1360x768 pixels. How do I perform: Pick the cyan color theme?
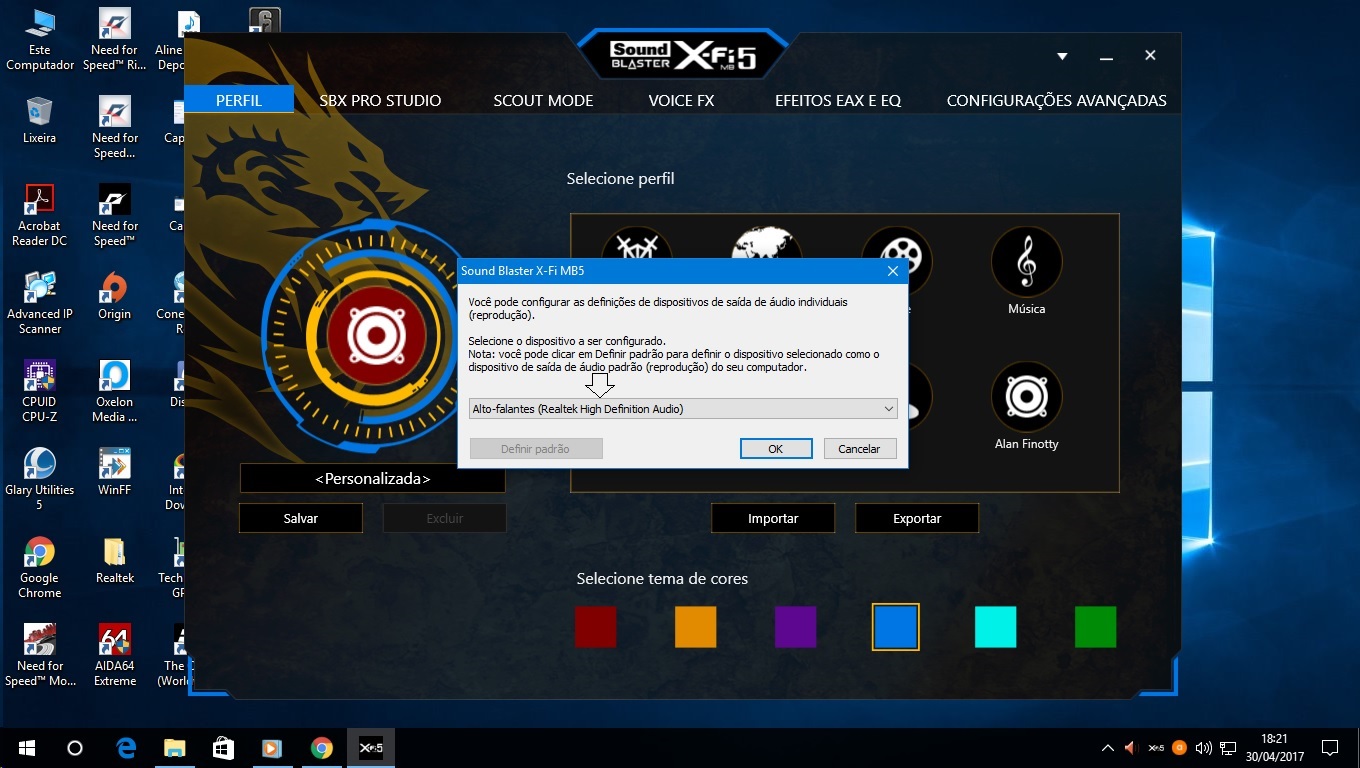coord(996,627)
